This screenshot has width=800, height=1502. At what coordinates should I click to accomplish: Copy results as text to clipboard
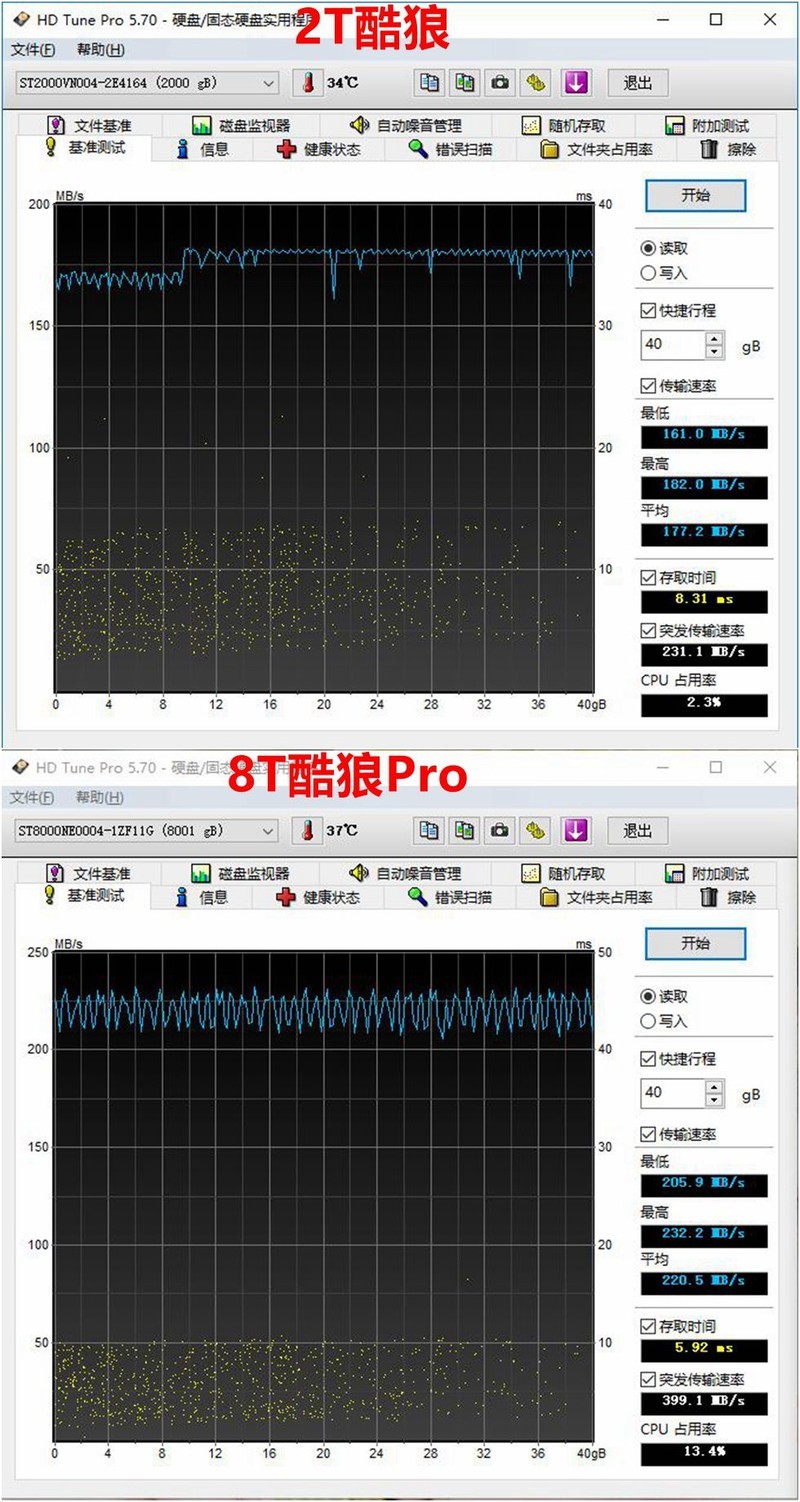(429, 83)
